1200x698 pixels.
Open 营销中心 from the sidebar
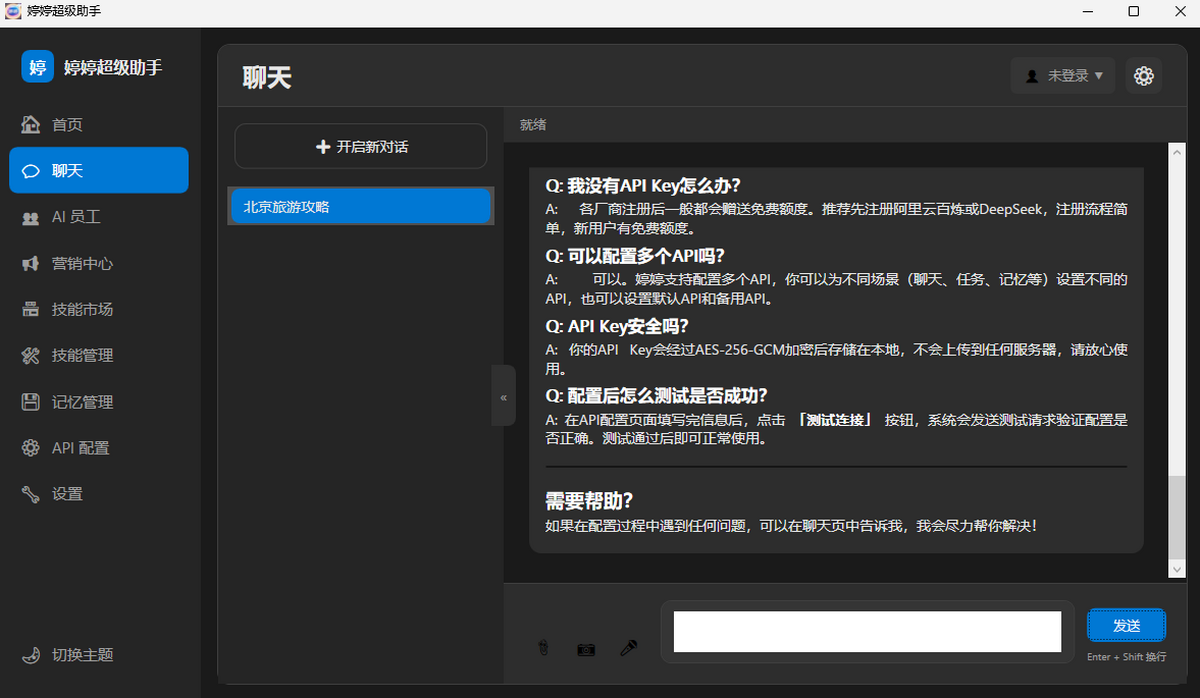tap(99, 263)
